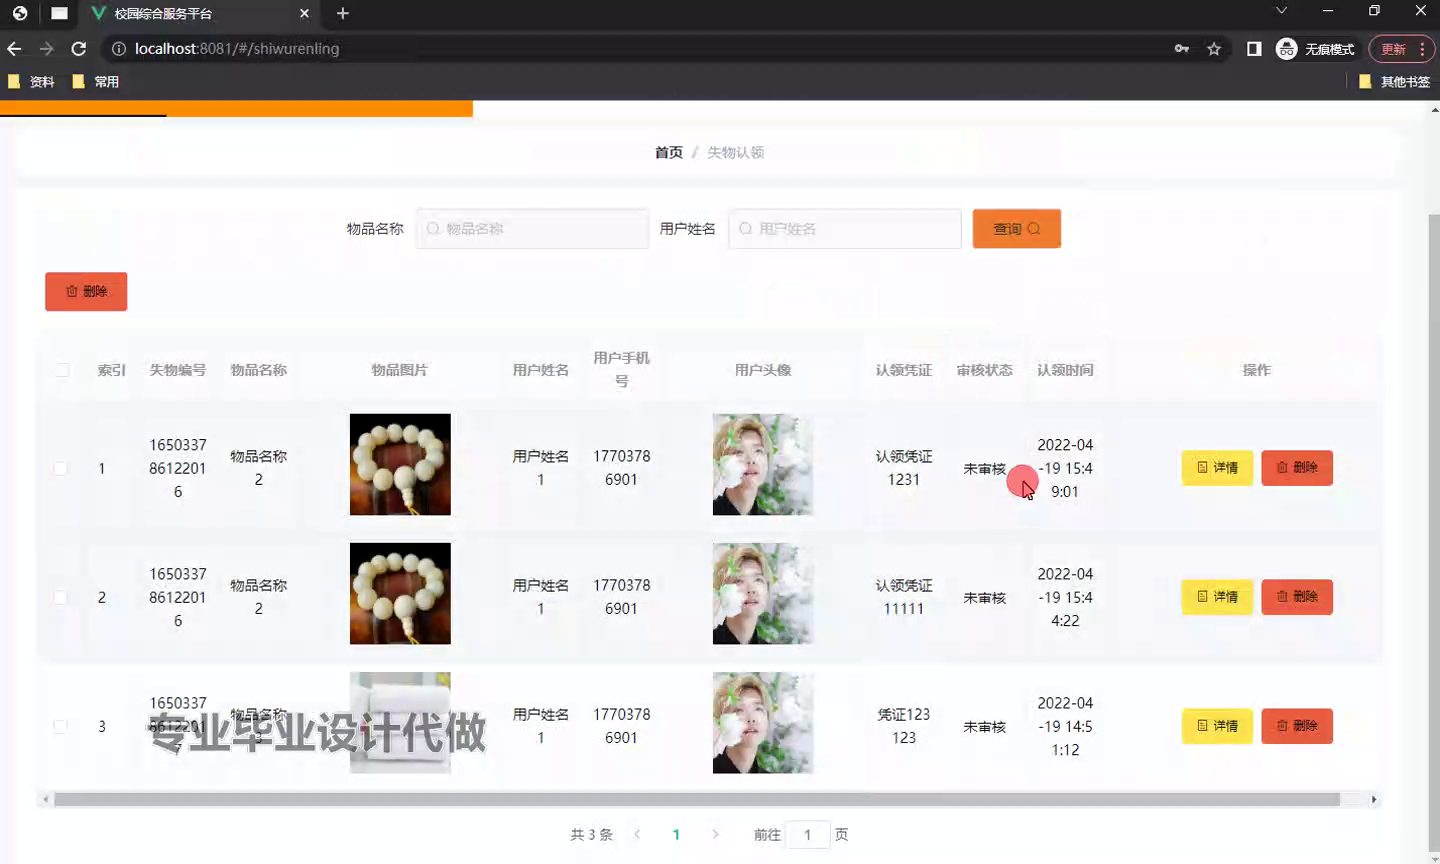Open the 资料 bookmarks folder
Image resolution: width=1440 pixels, height=864 pixels.
tap(31, 82)
